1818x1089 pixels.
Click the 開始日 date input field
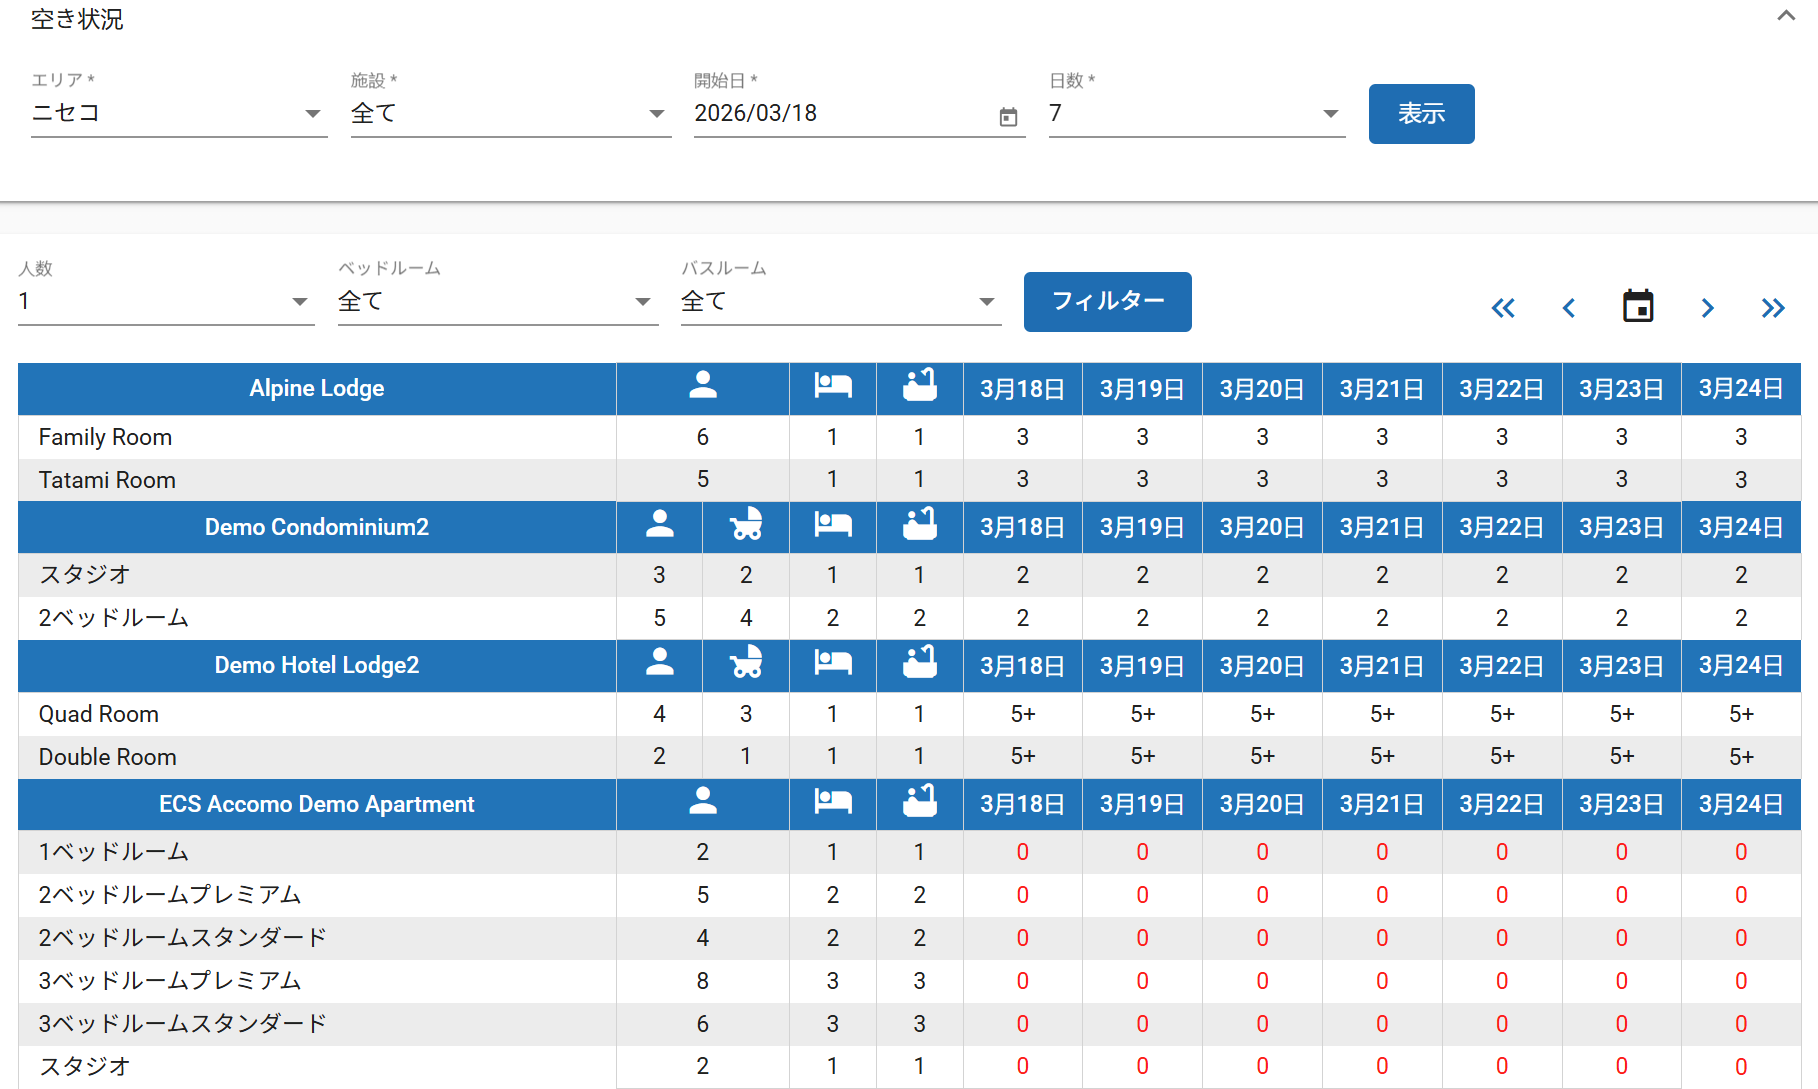click(x=840, y=114)
